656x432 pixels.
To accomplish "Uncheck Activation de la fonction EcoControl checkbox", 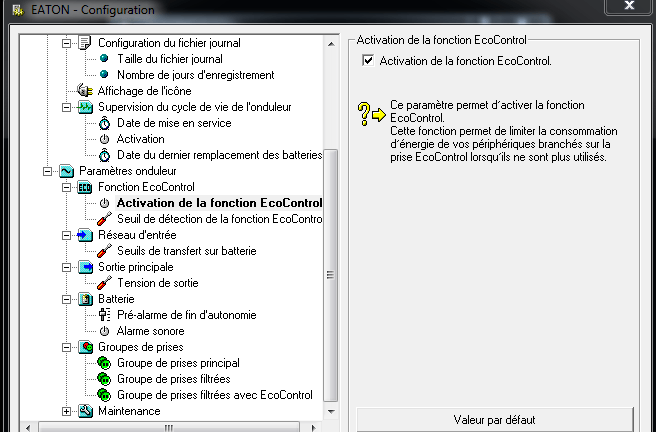I will (368, 61).
